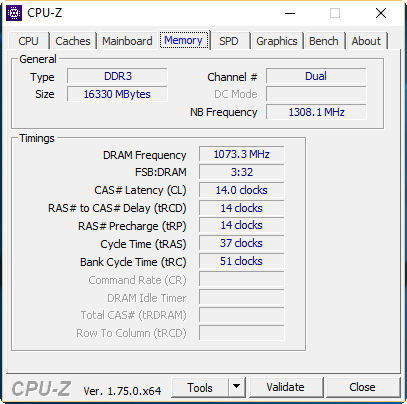This screenshot has width=407, height=404.
Task: Minimize the CPU-Z window
Action: pyautogui.click(x=290, y=13)
